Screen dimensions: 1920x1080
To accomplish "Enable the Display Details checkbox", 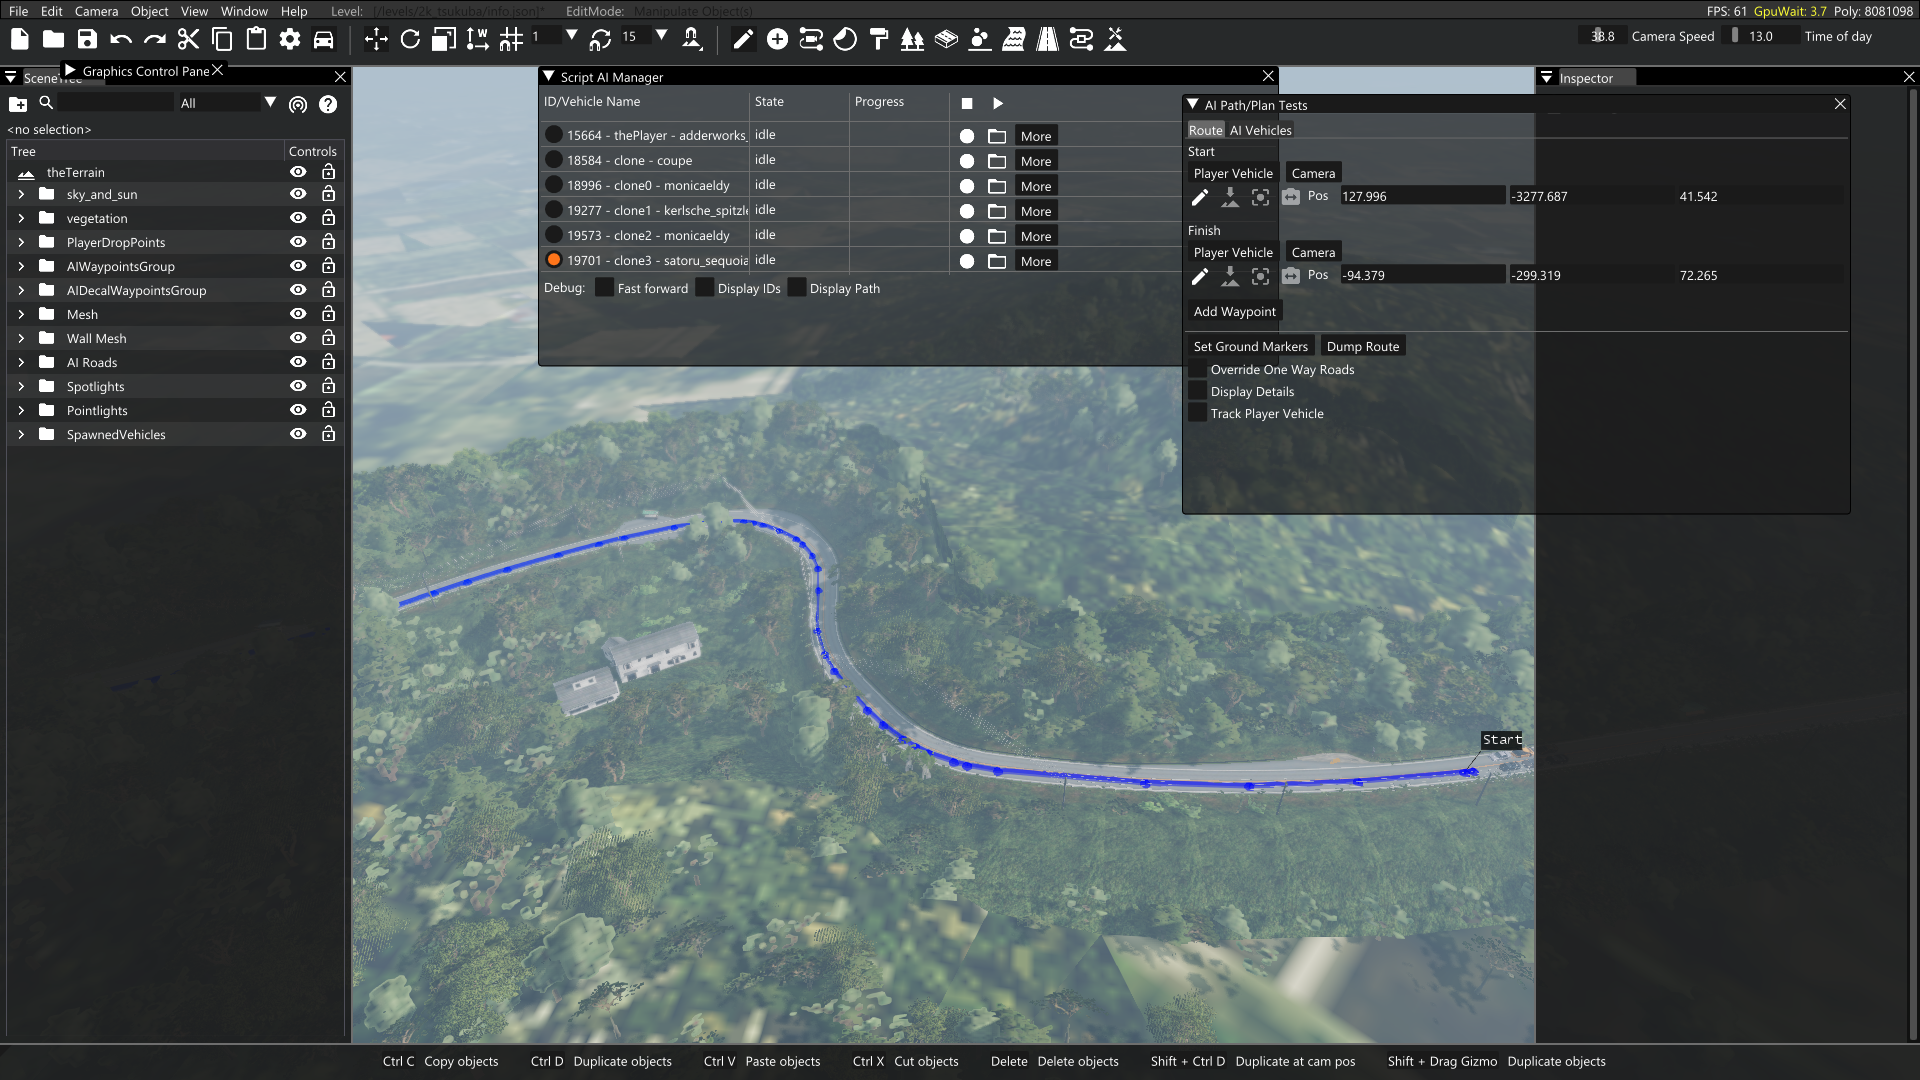I will pos(1197,391).
